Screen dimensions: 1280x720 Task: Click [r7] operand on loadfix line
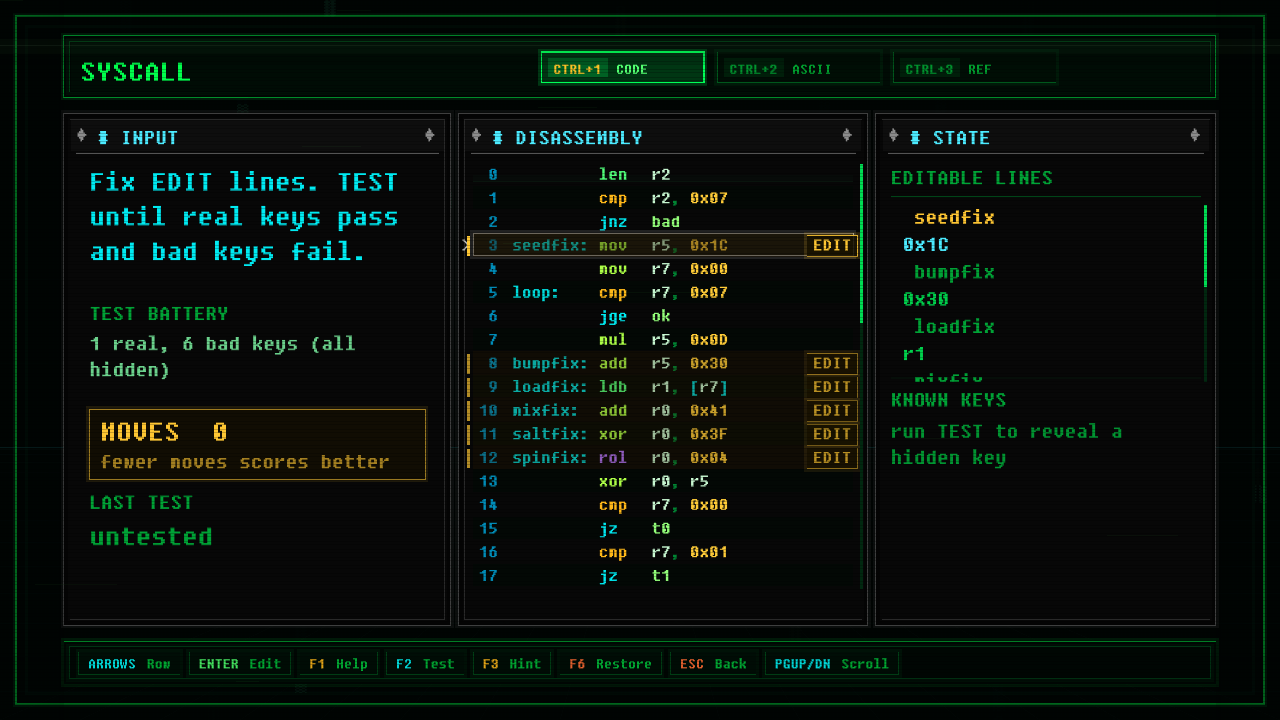pyautogui.click(x=709, y=387)
